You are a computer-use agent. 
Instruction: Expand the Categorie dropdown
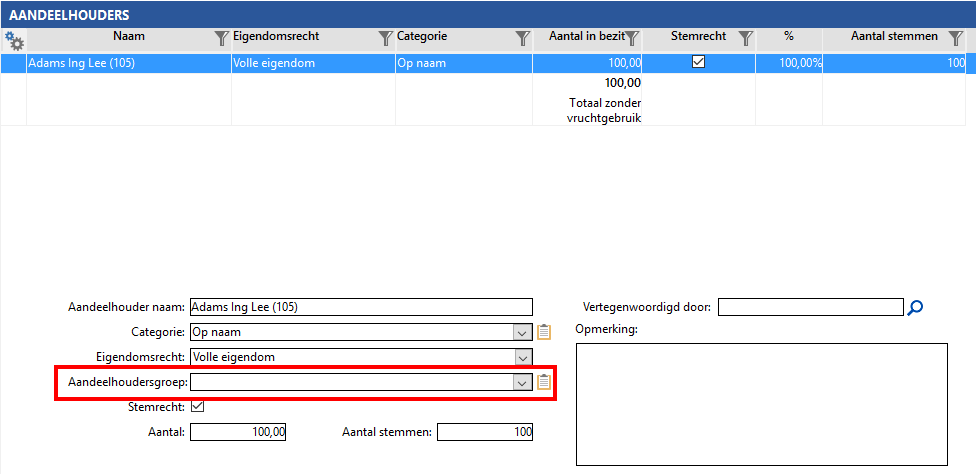[523, 332]
